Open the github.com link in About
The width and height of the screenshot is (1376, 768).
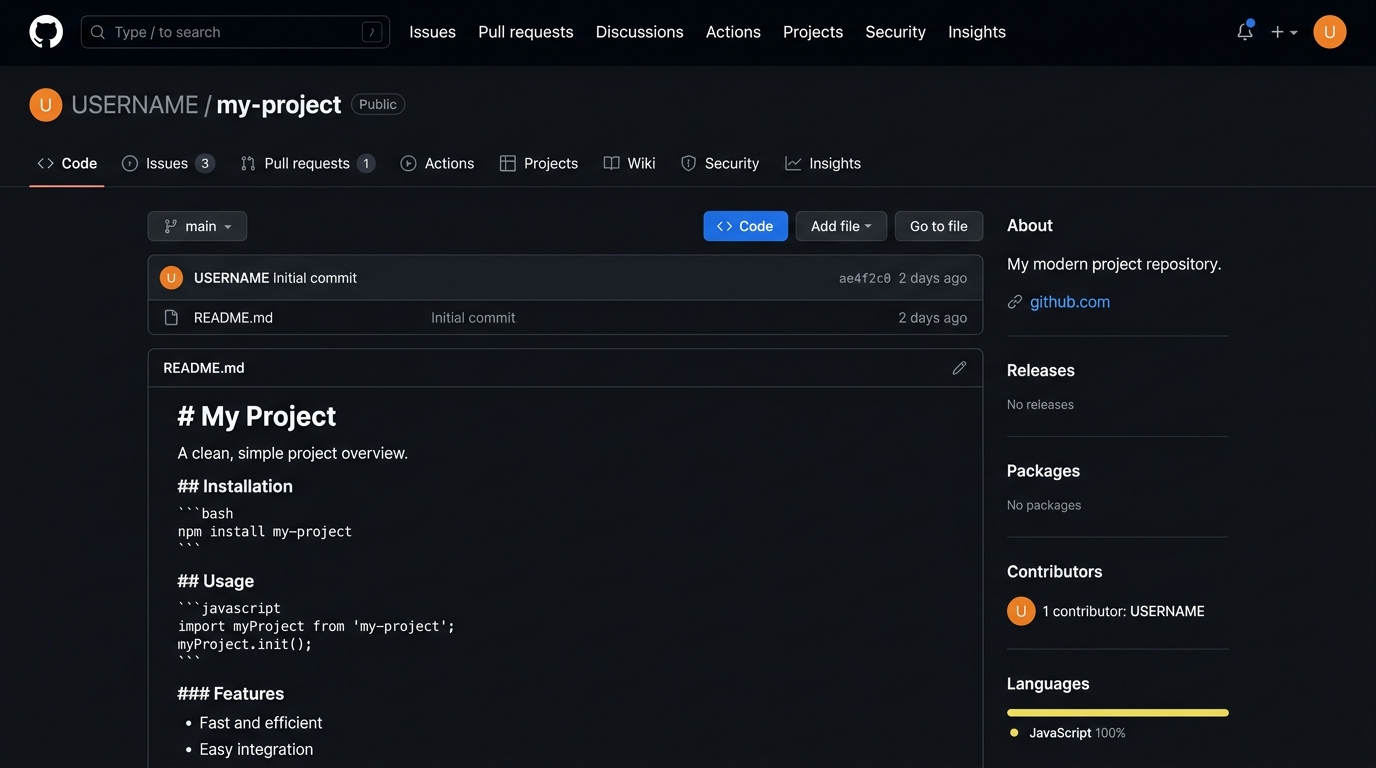tap(1070, 302)
